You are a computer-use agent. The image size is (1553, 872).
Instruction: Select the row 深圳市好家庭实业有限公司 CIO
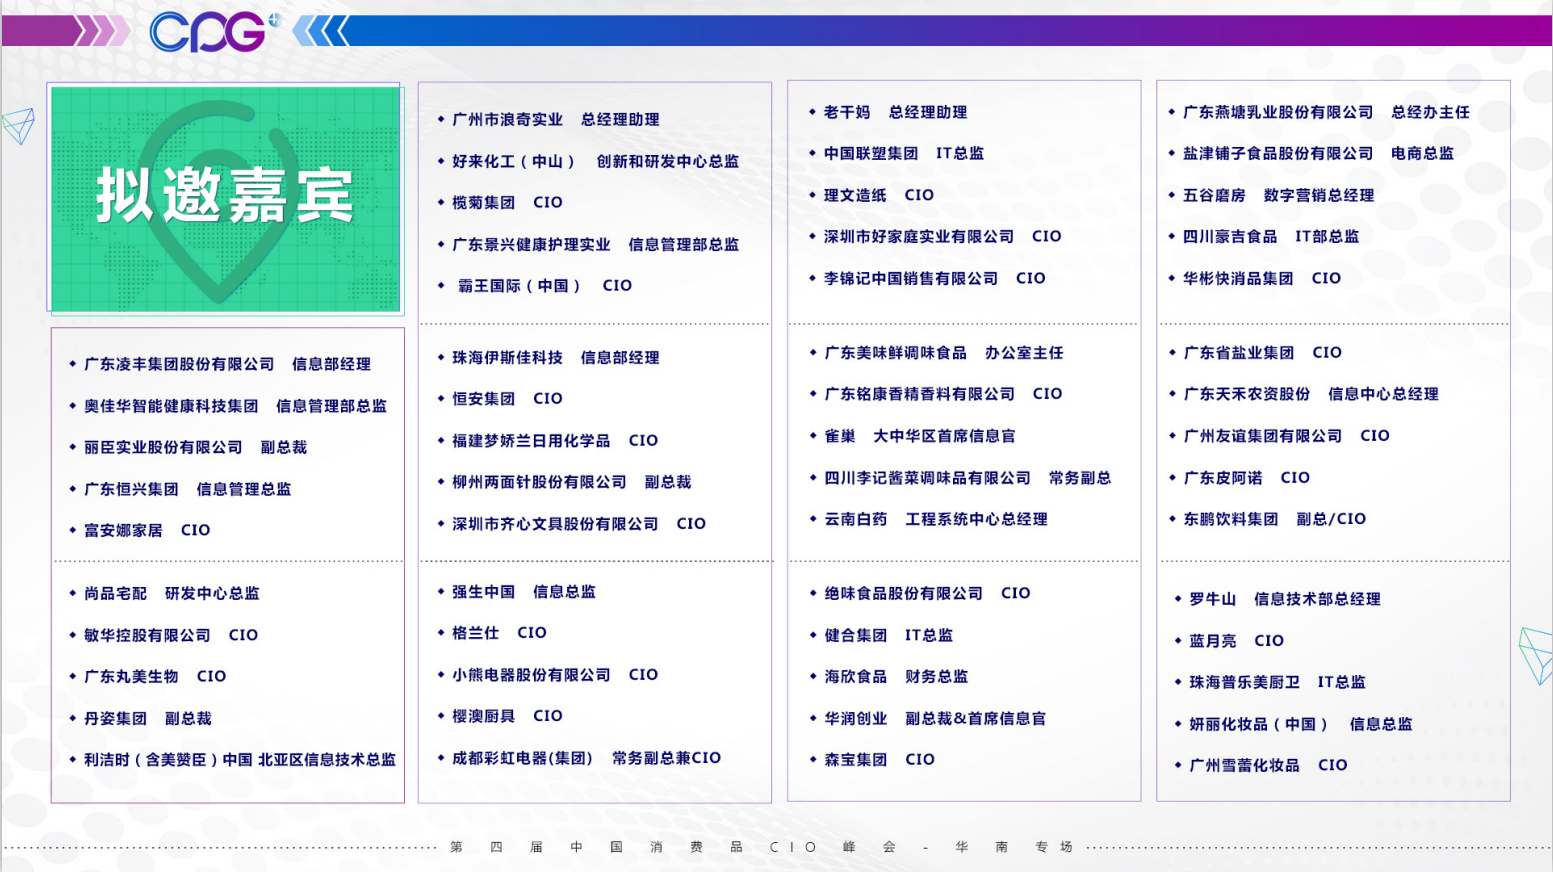click(x=935, y=237)
